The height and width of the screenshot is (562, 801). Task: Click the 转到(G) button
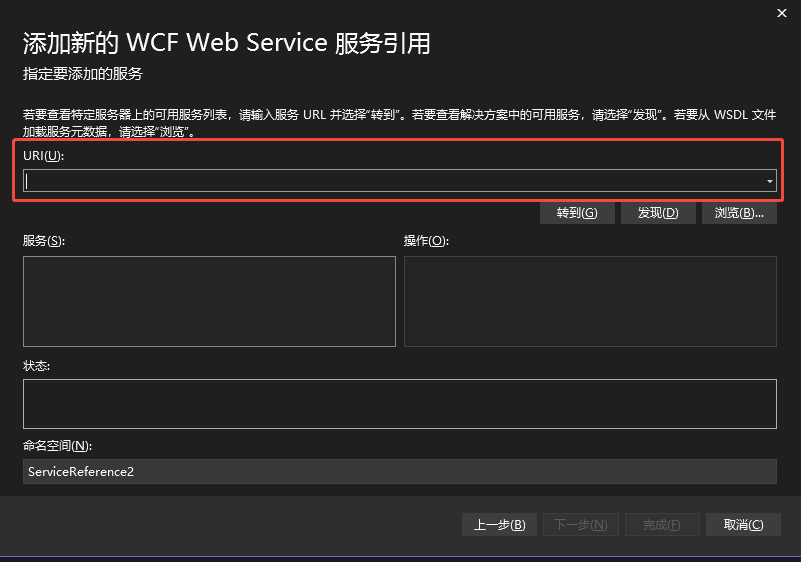point(577,213)
